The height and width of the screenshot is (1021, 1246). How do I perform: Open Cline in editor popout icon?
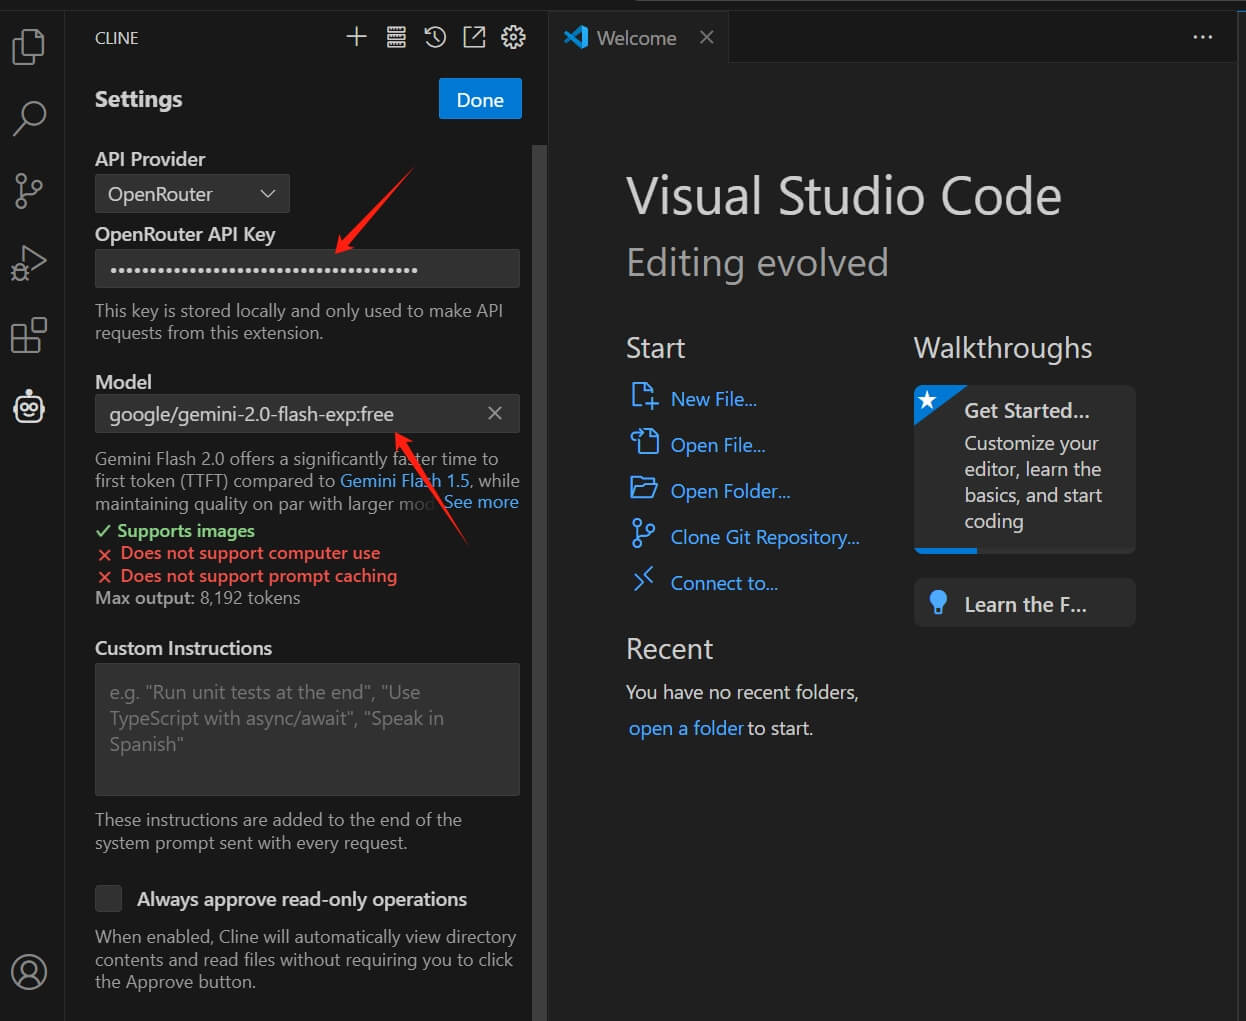pyautogui.click(x=474, y=38)
